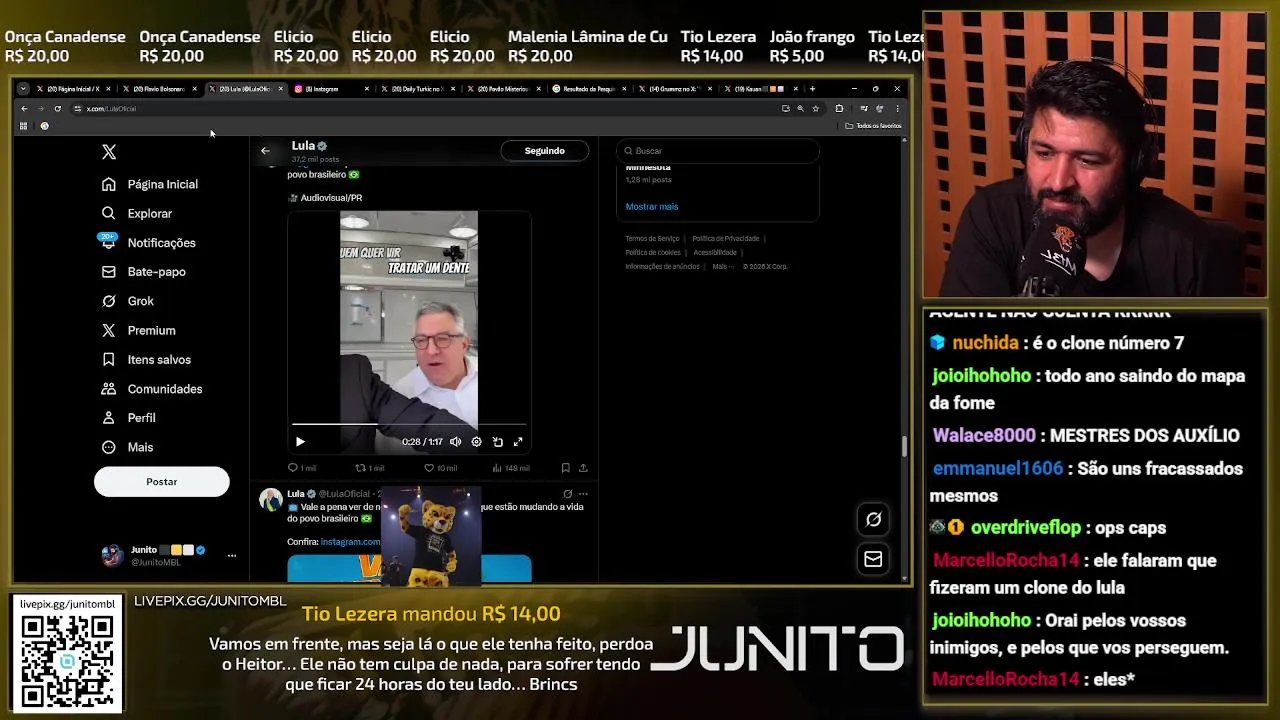Viewport: 1280px width, 720px height.
Task: Repost the video tweet
Action: [369, 468]
